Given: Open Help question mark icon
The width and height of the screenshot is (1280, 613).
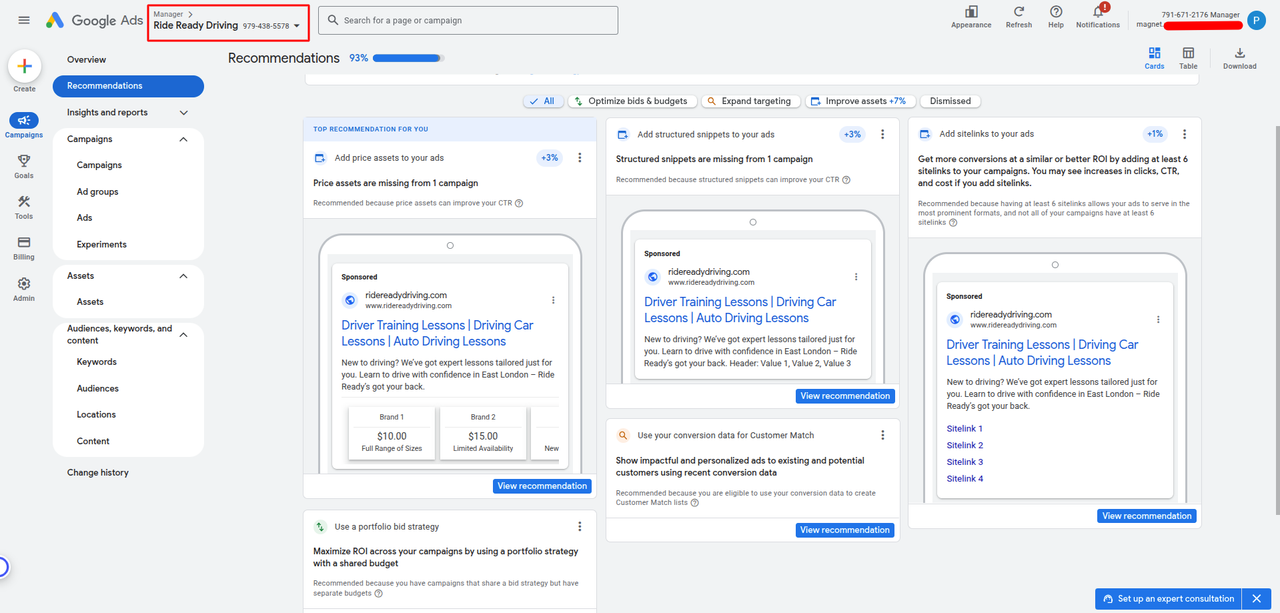Looking at the screenshot, I should (x=1056, y=16).
